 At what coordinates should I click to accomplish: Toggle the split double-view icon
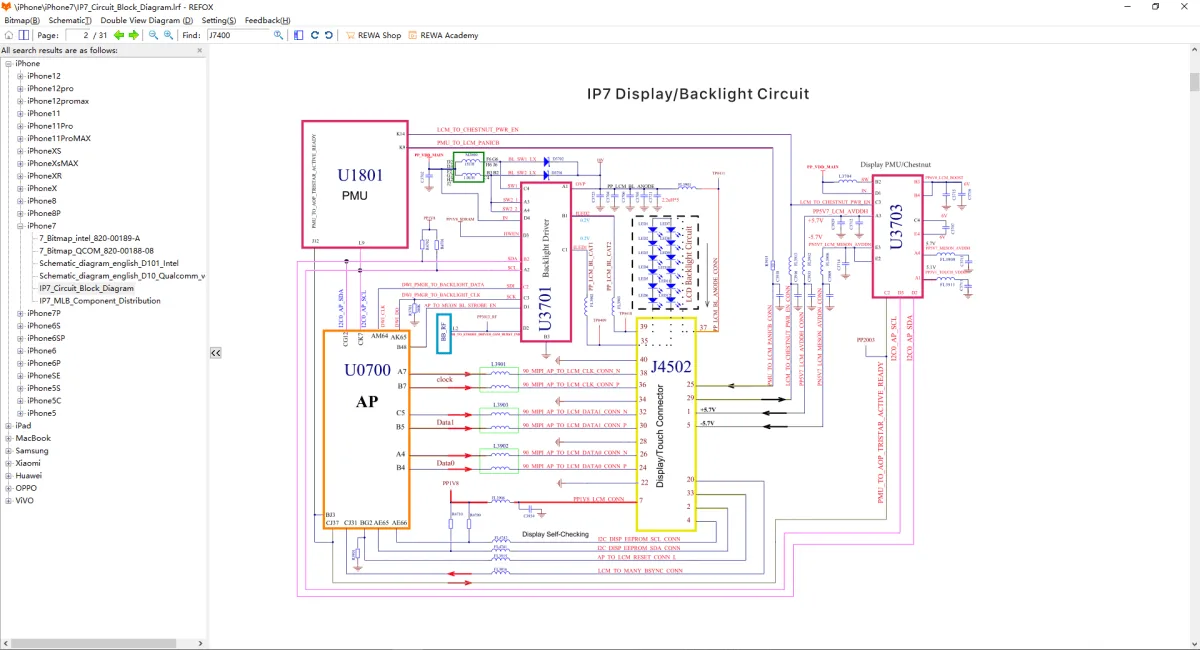point(23,35)
